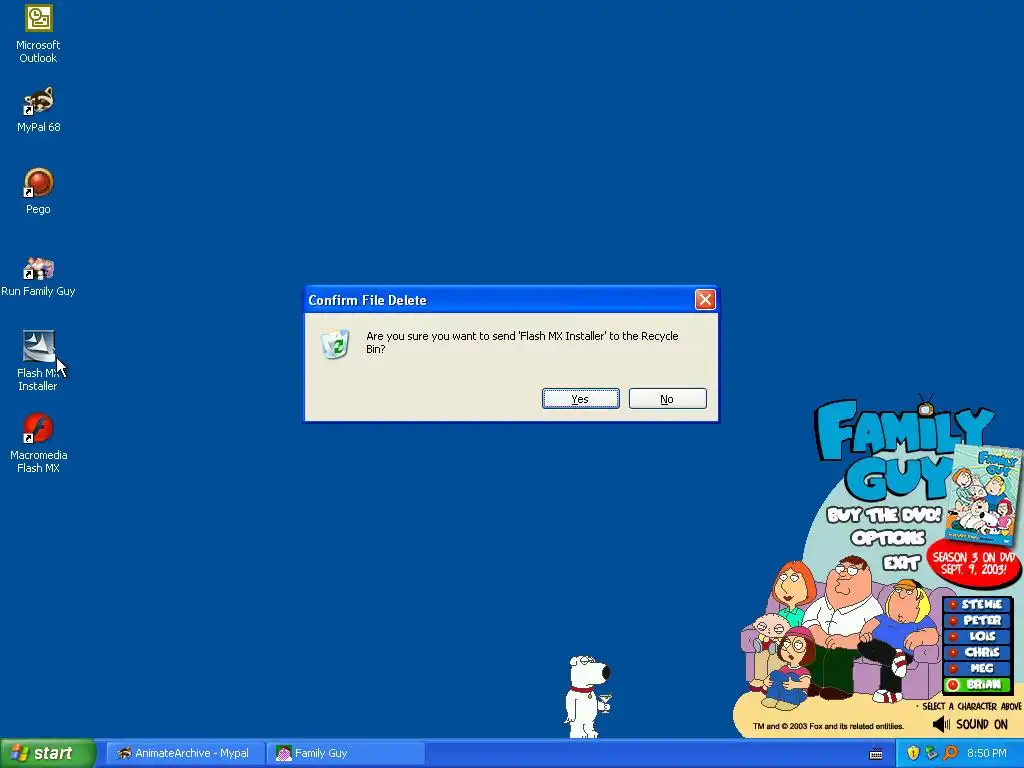Image resolution: width=1024 pixels, height=768 pixels.
Task: Select the Pego desktop shortcut
Action: click(x=38, y=191)
